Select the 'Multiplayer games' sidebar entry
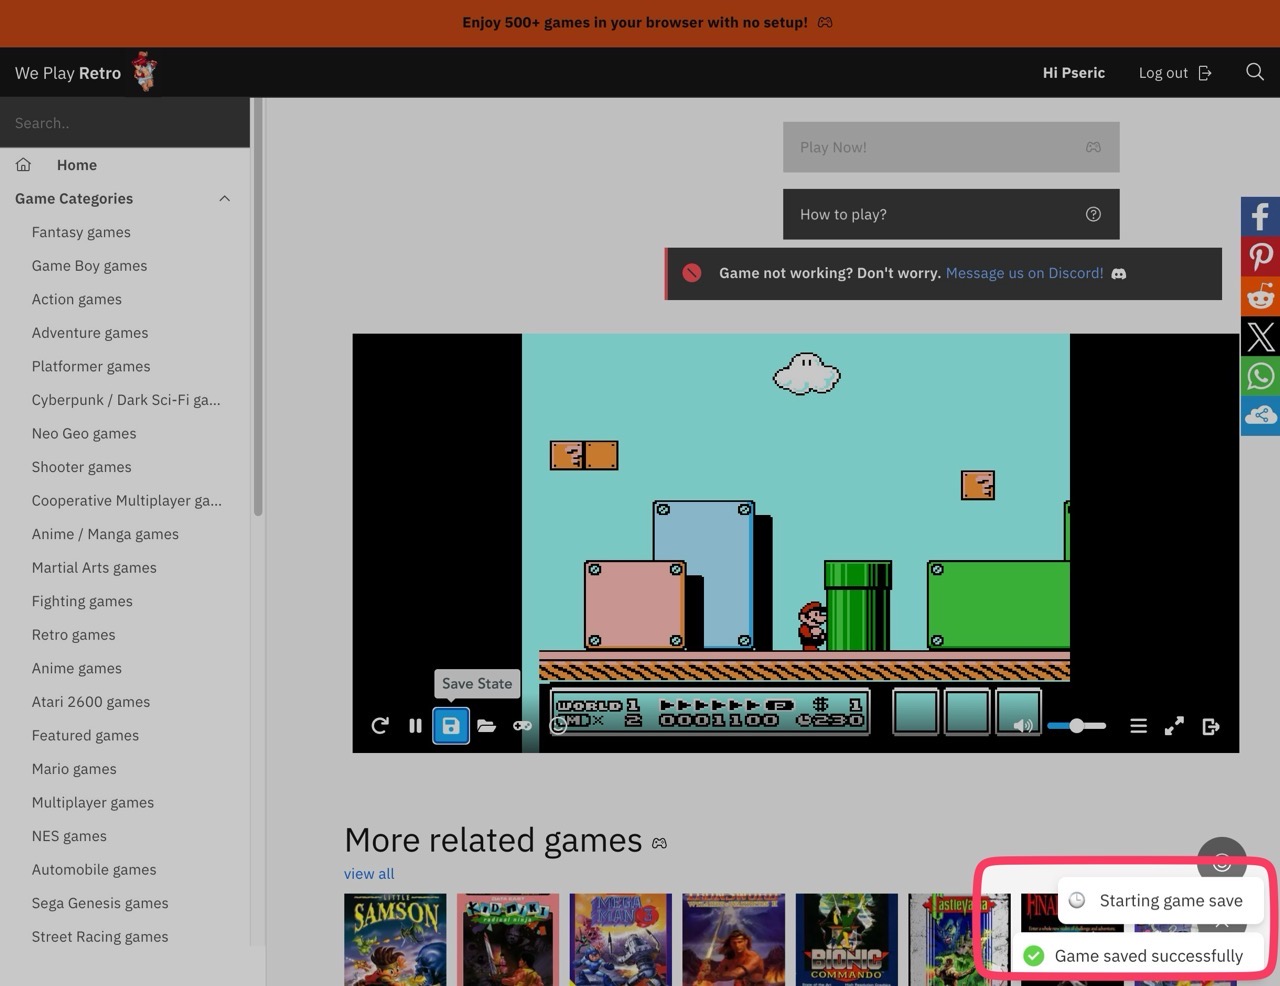This screenshot has height=986, width=1280. pos(93,802)
